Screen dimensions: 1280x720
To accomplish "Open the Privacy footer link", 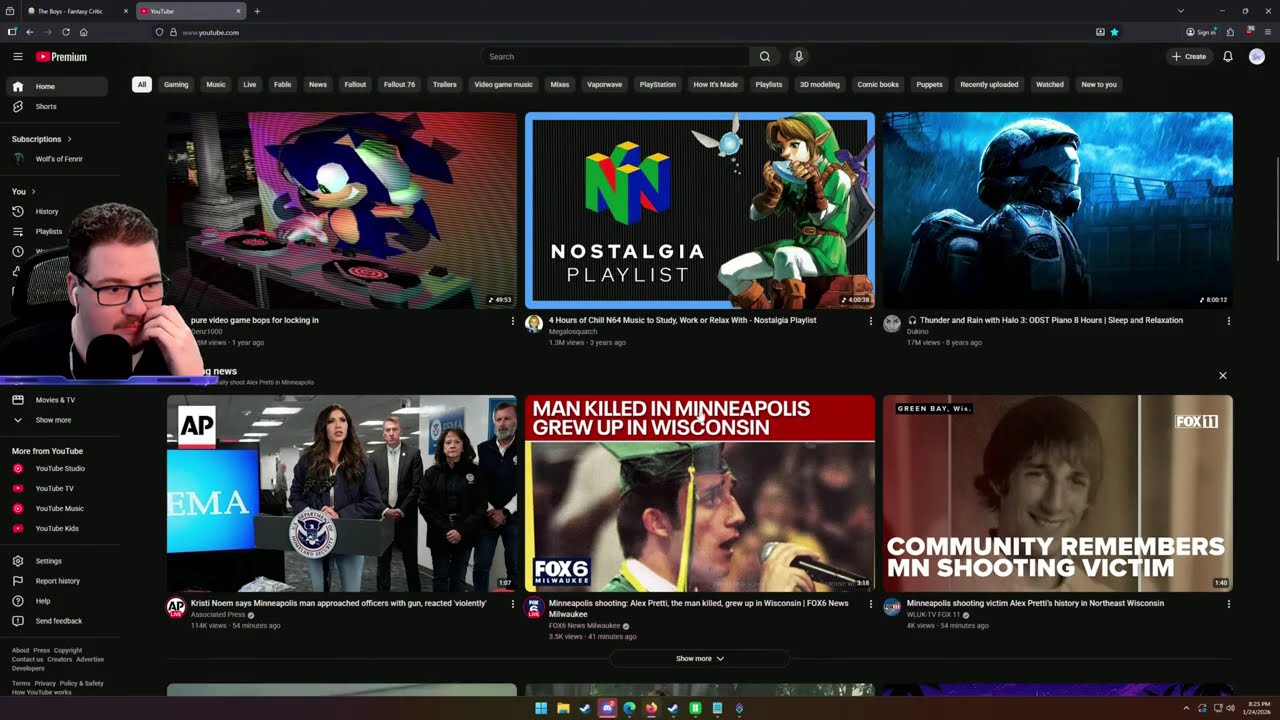I will [45, 684].
